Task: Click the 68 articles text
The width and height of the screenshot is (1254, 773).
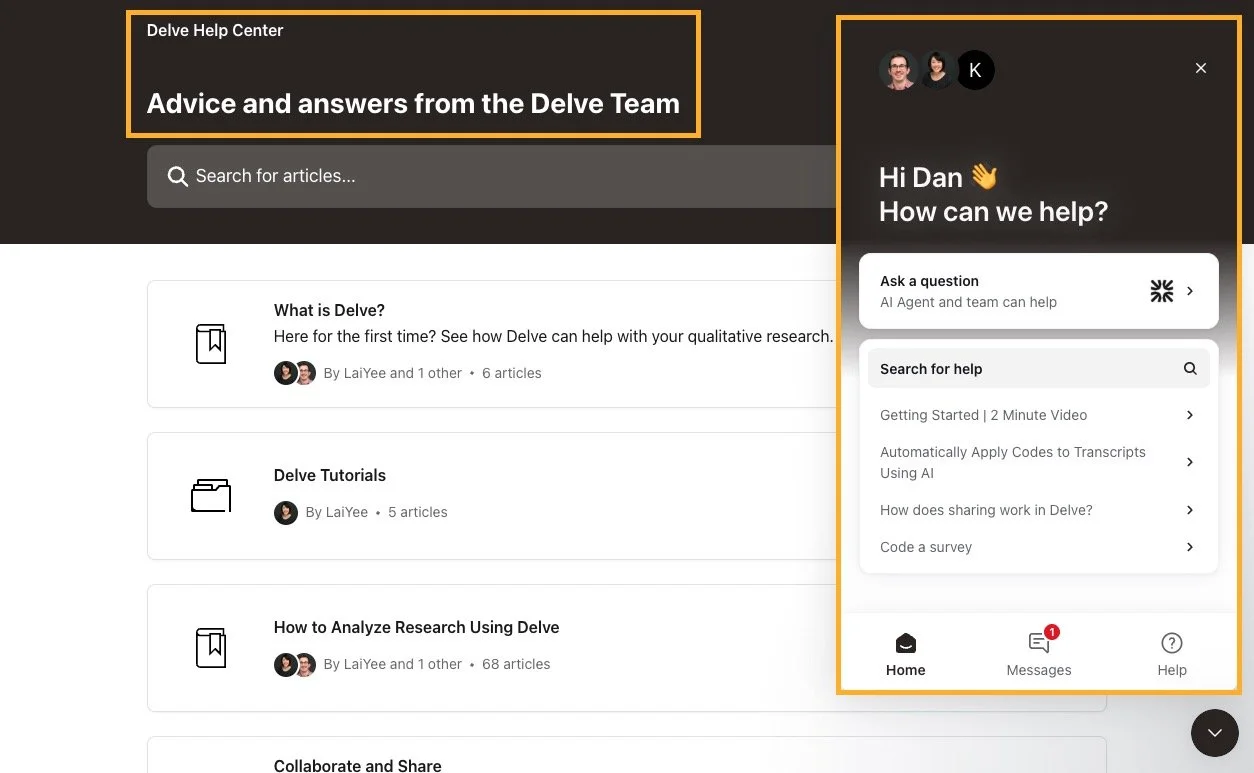Action: click(516, 664)
